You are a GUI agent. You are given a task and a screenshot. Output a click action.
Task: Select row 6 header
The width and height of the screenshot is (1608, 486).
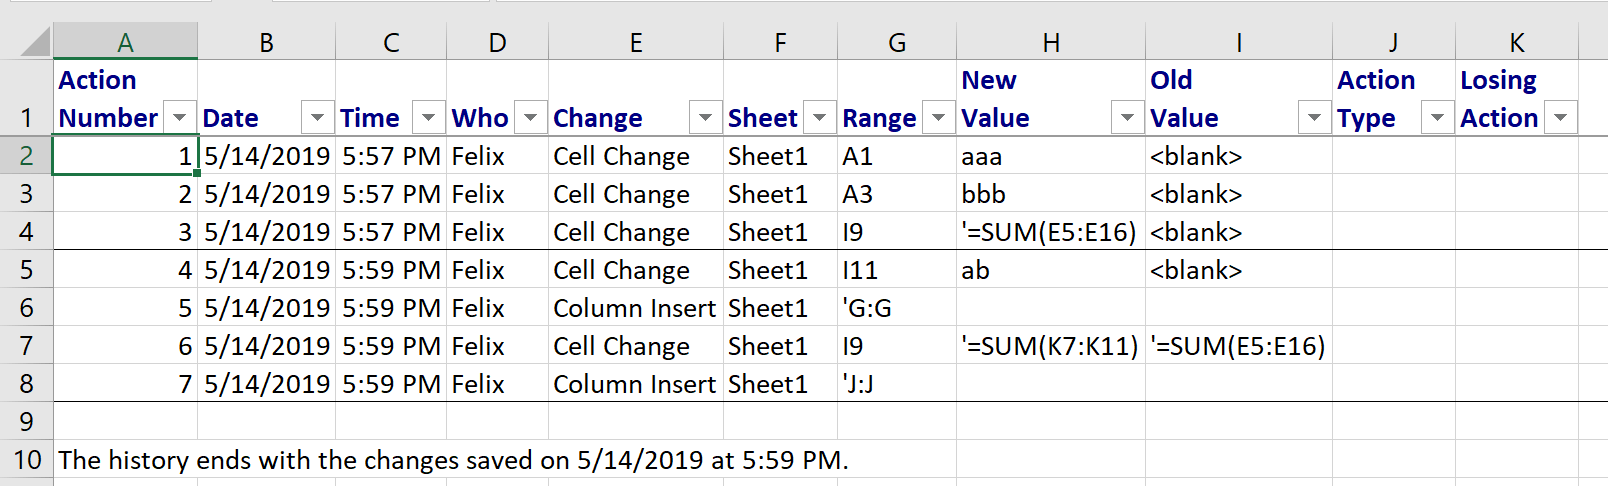(x=26, y=308)
